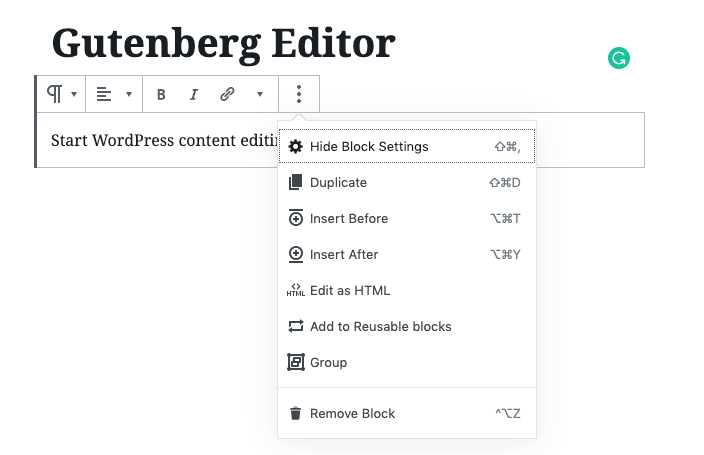Expand the block type switcher arrow
704x455 pixels.
tap(74, 94)
